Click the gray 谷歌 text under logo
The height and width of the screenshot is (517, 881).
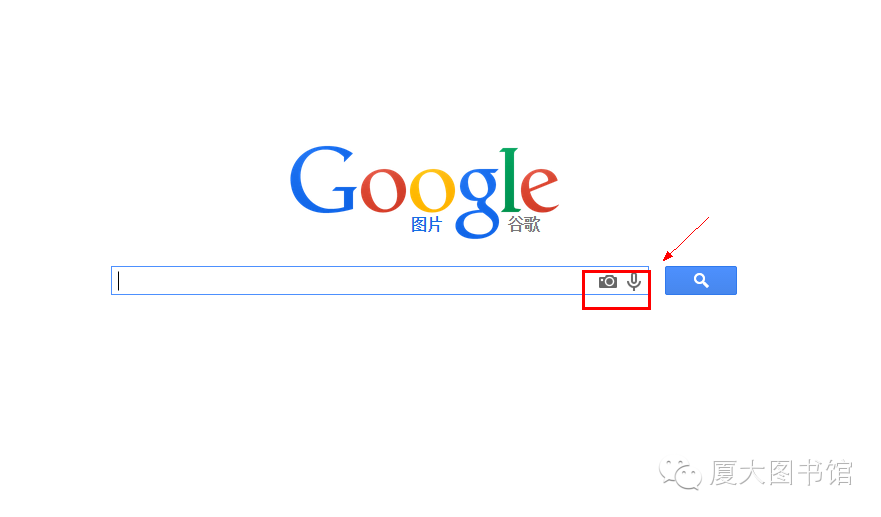pos(524,224)
